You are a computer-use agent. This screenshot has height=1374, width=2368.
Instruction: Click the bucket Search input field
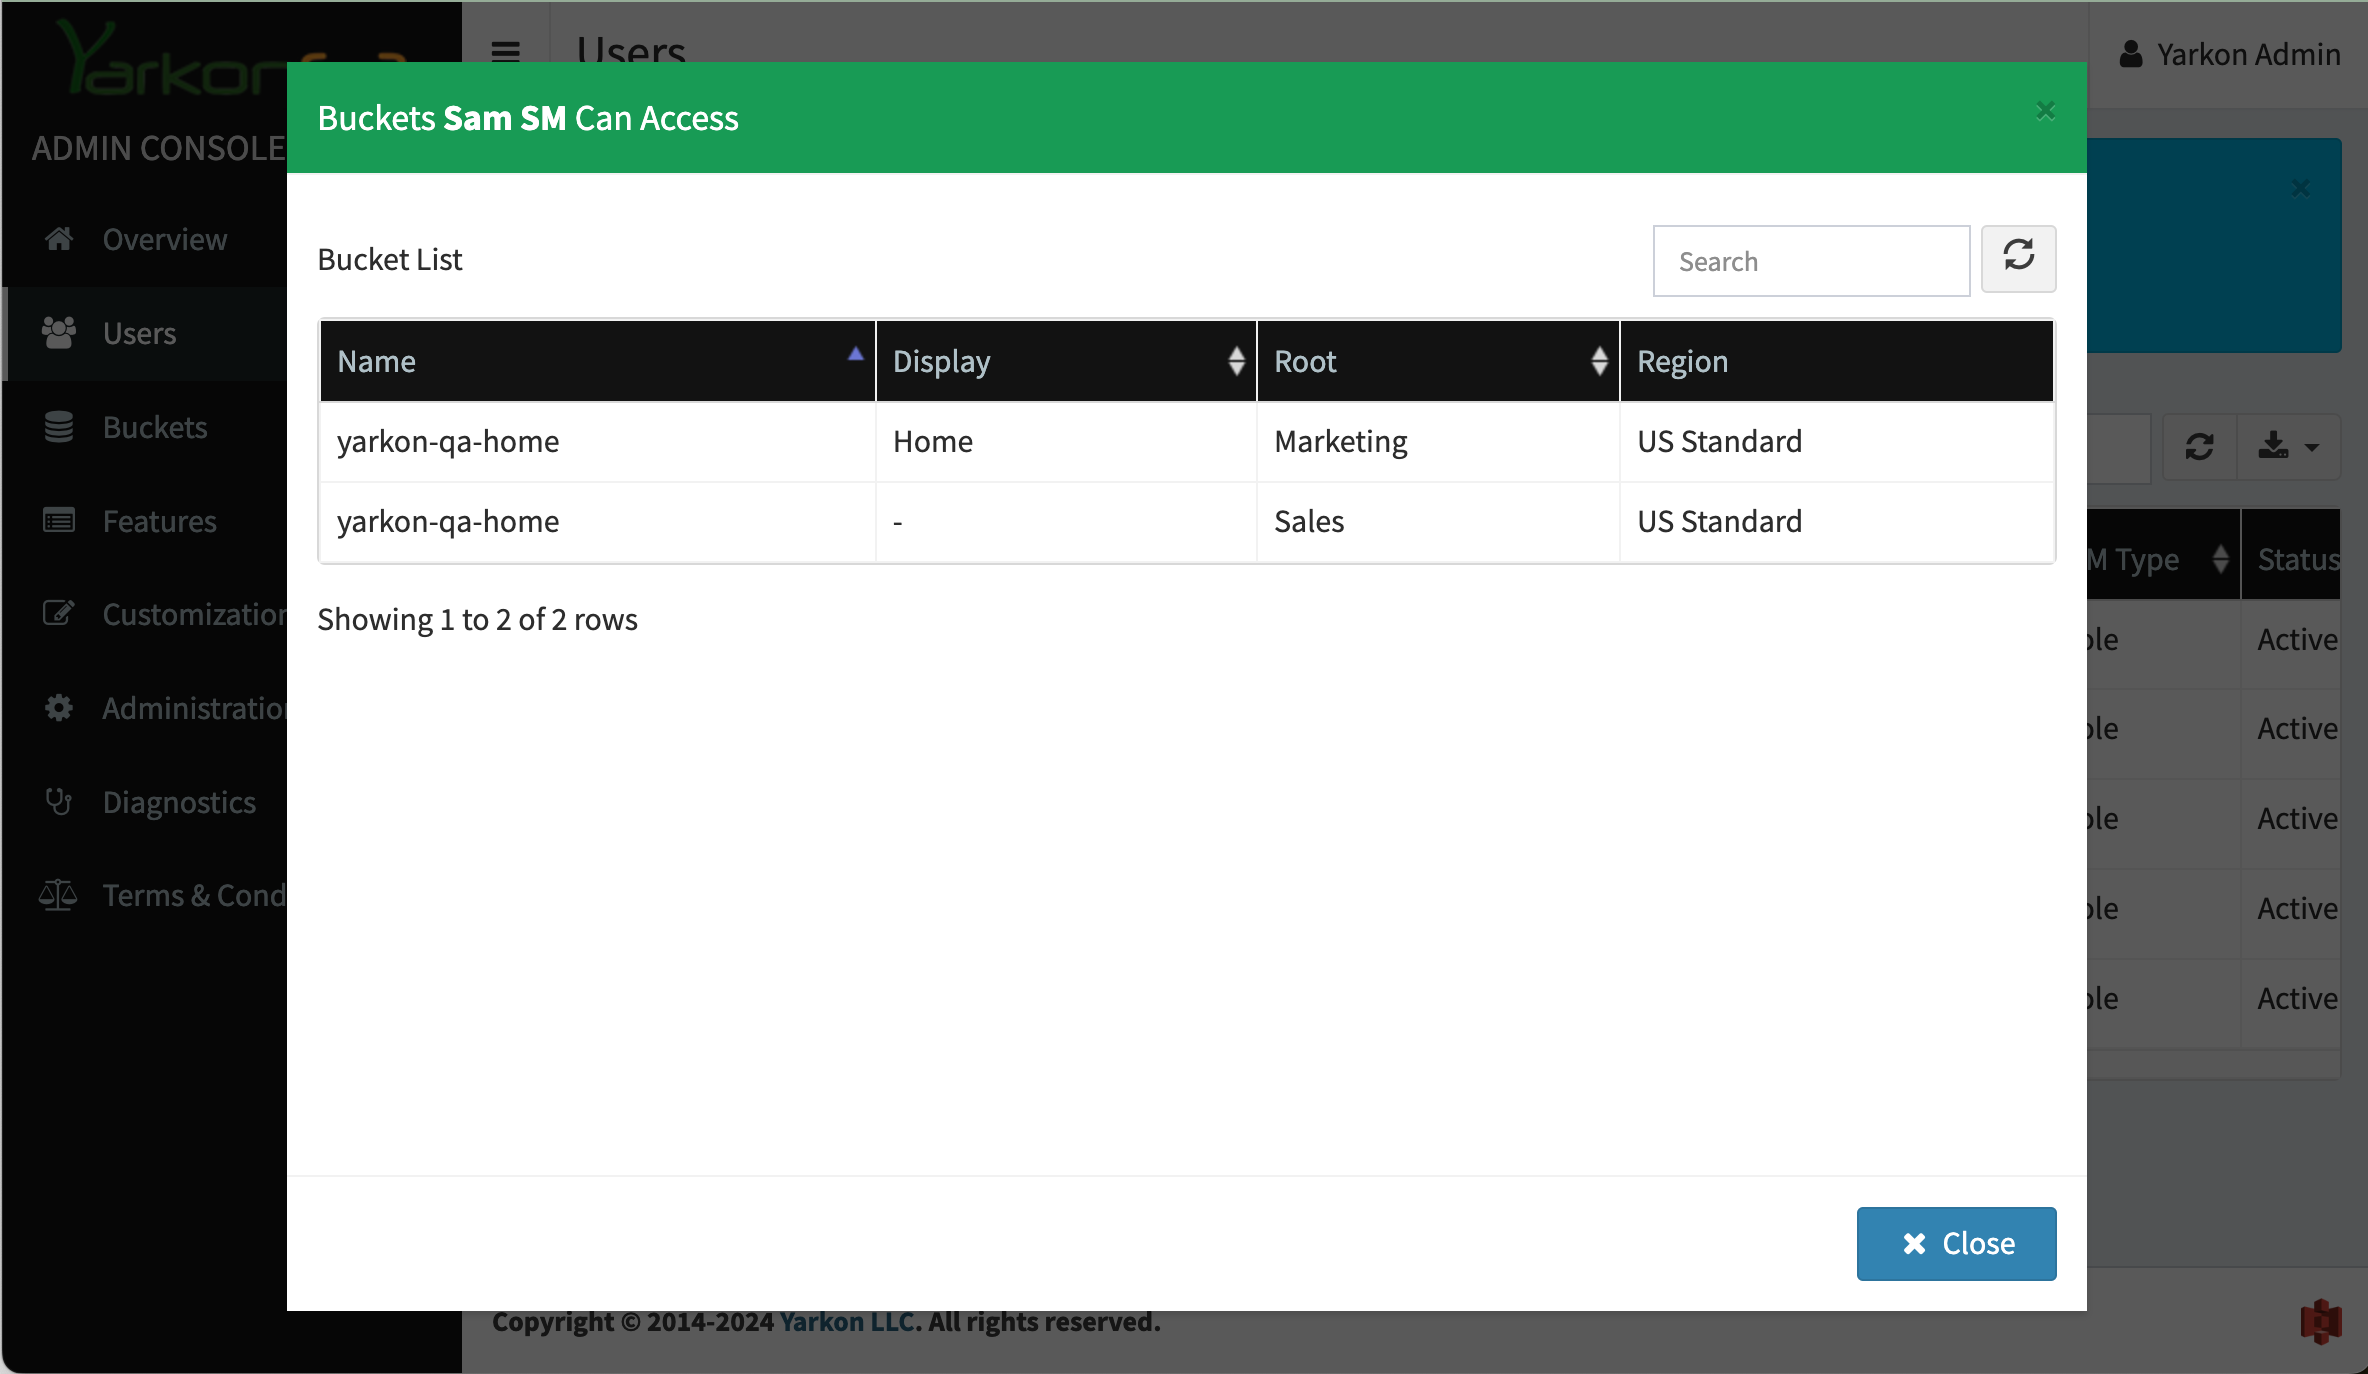tap(1811, 261)
